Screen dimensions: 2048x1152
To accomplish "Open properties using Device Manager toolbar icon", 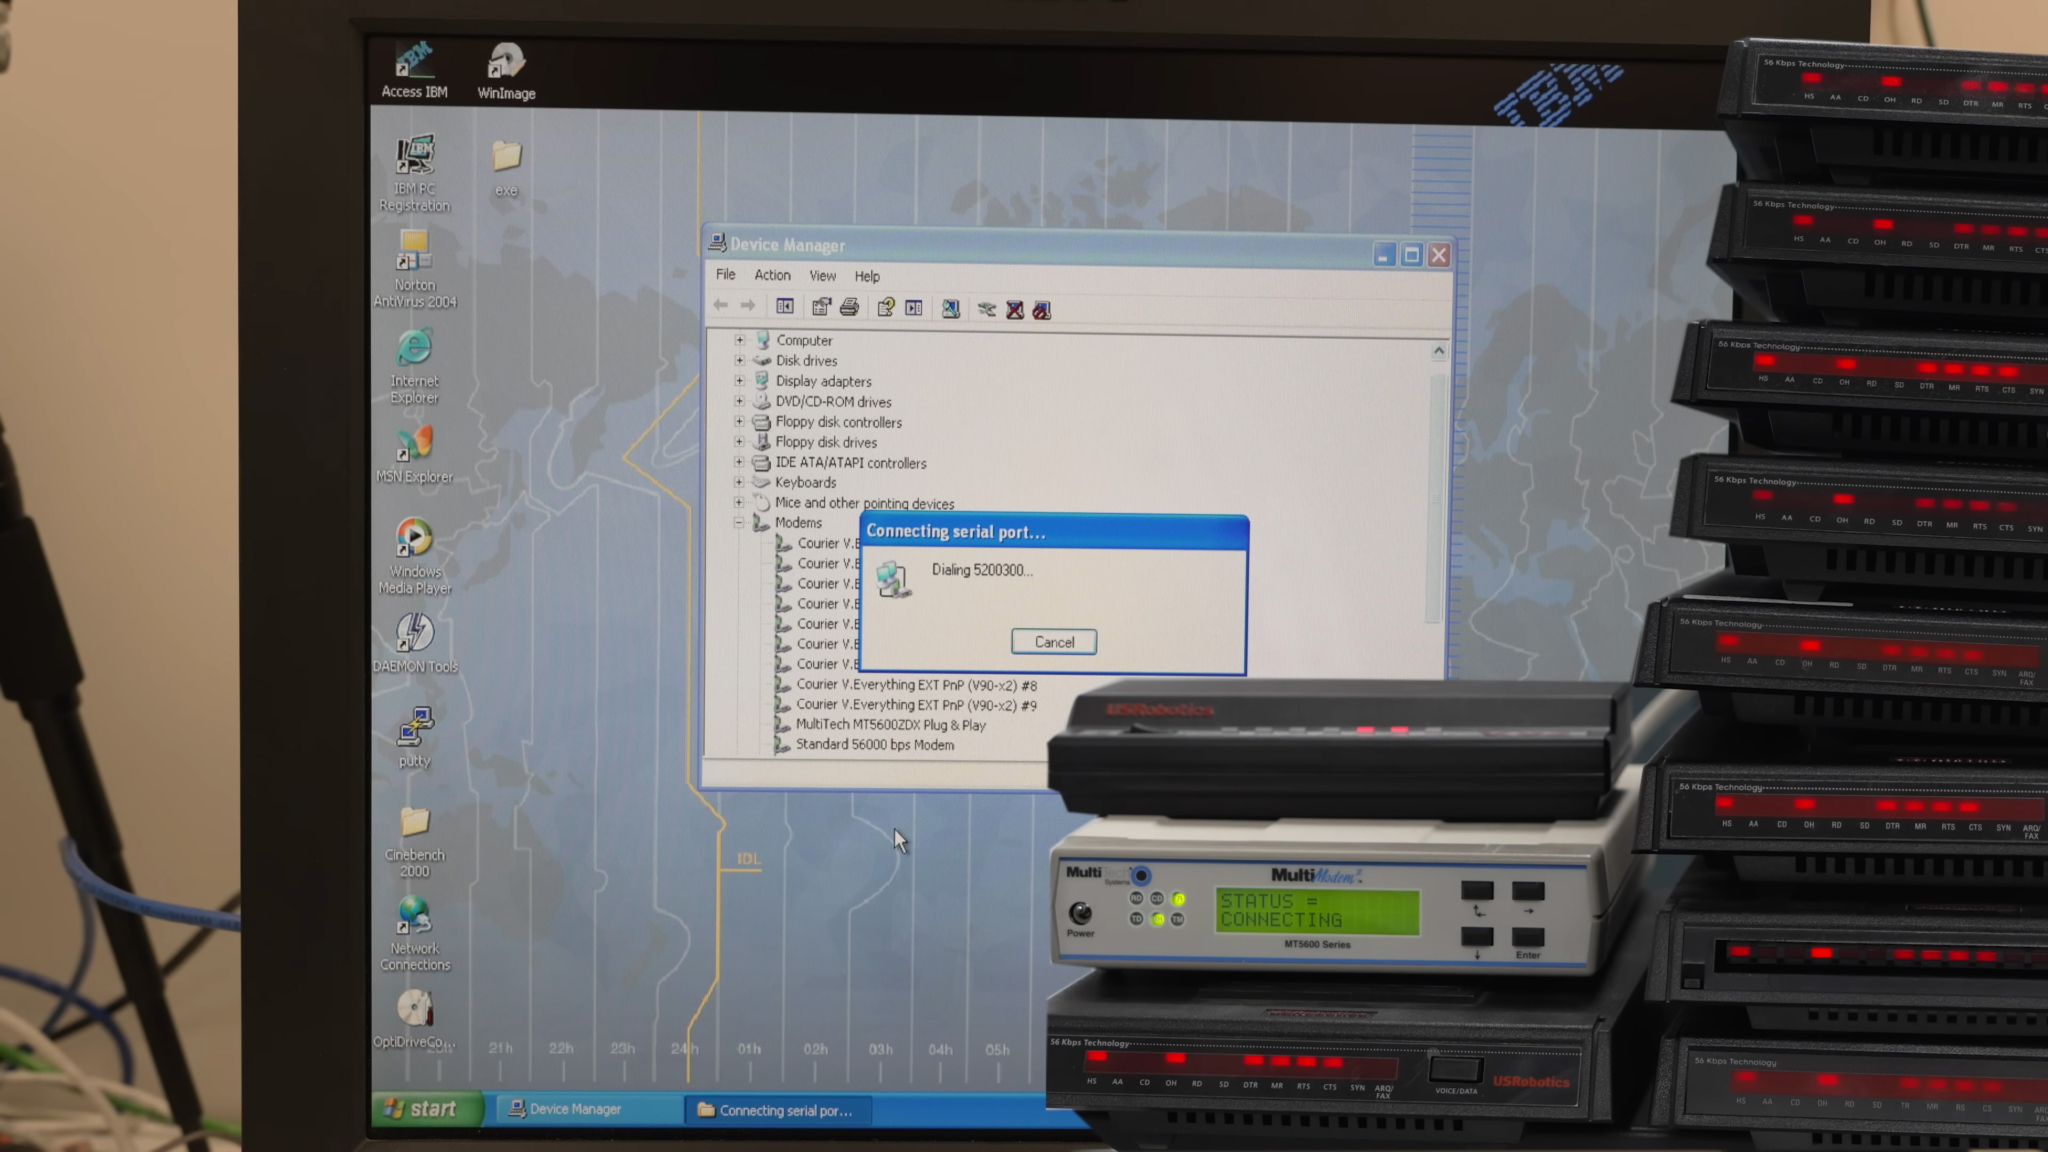I will (x=823, y=307).
